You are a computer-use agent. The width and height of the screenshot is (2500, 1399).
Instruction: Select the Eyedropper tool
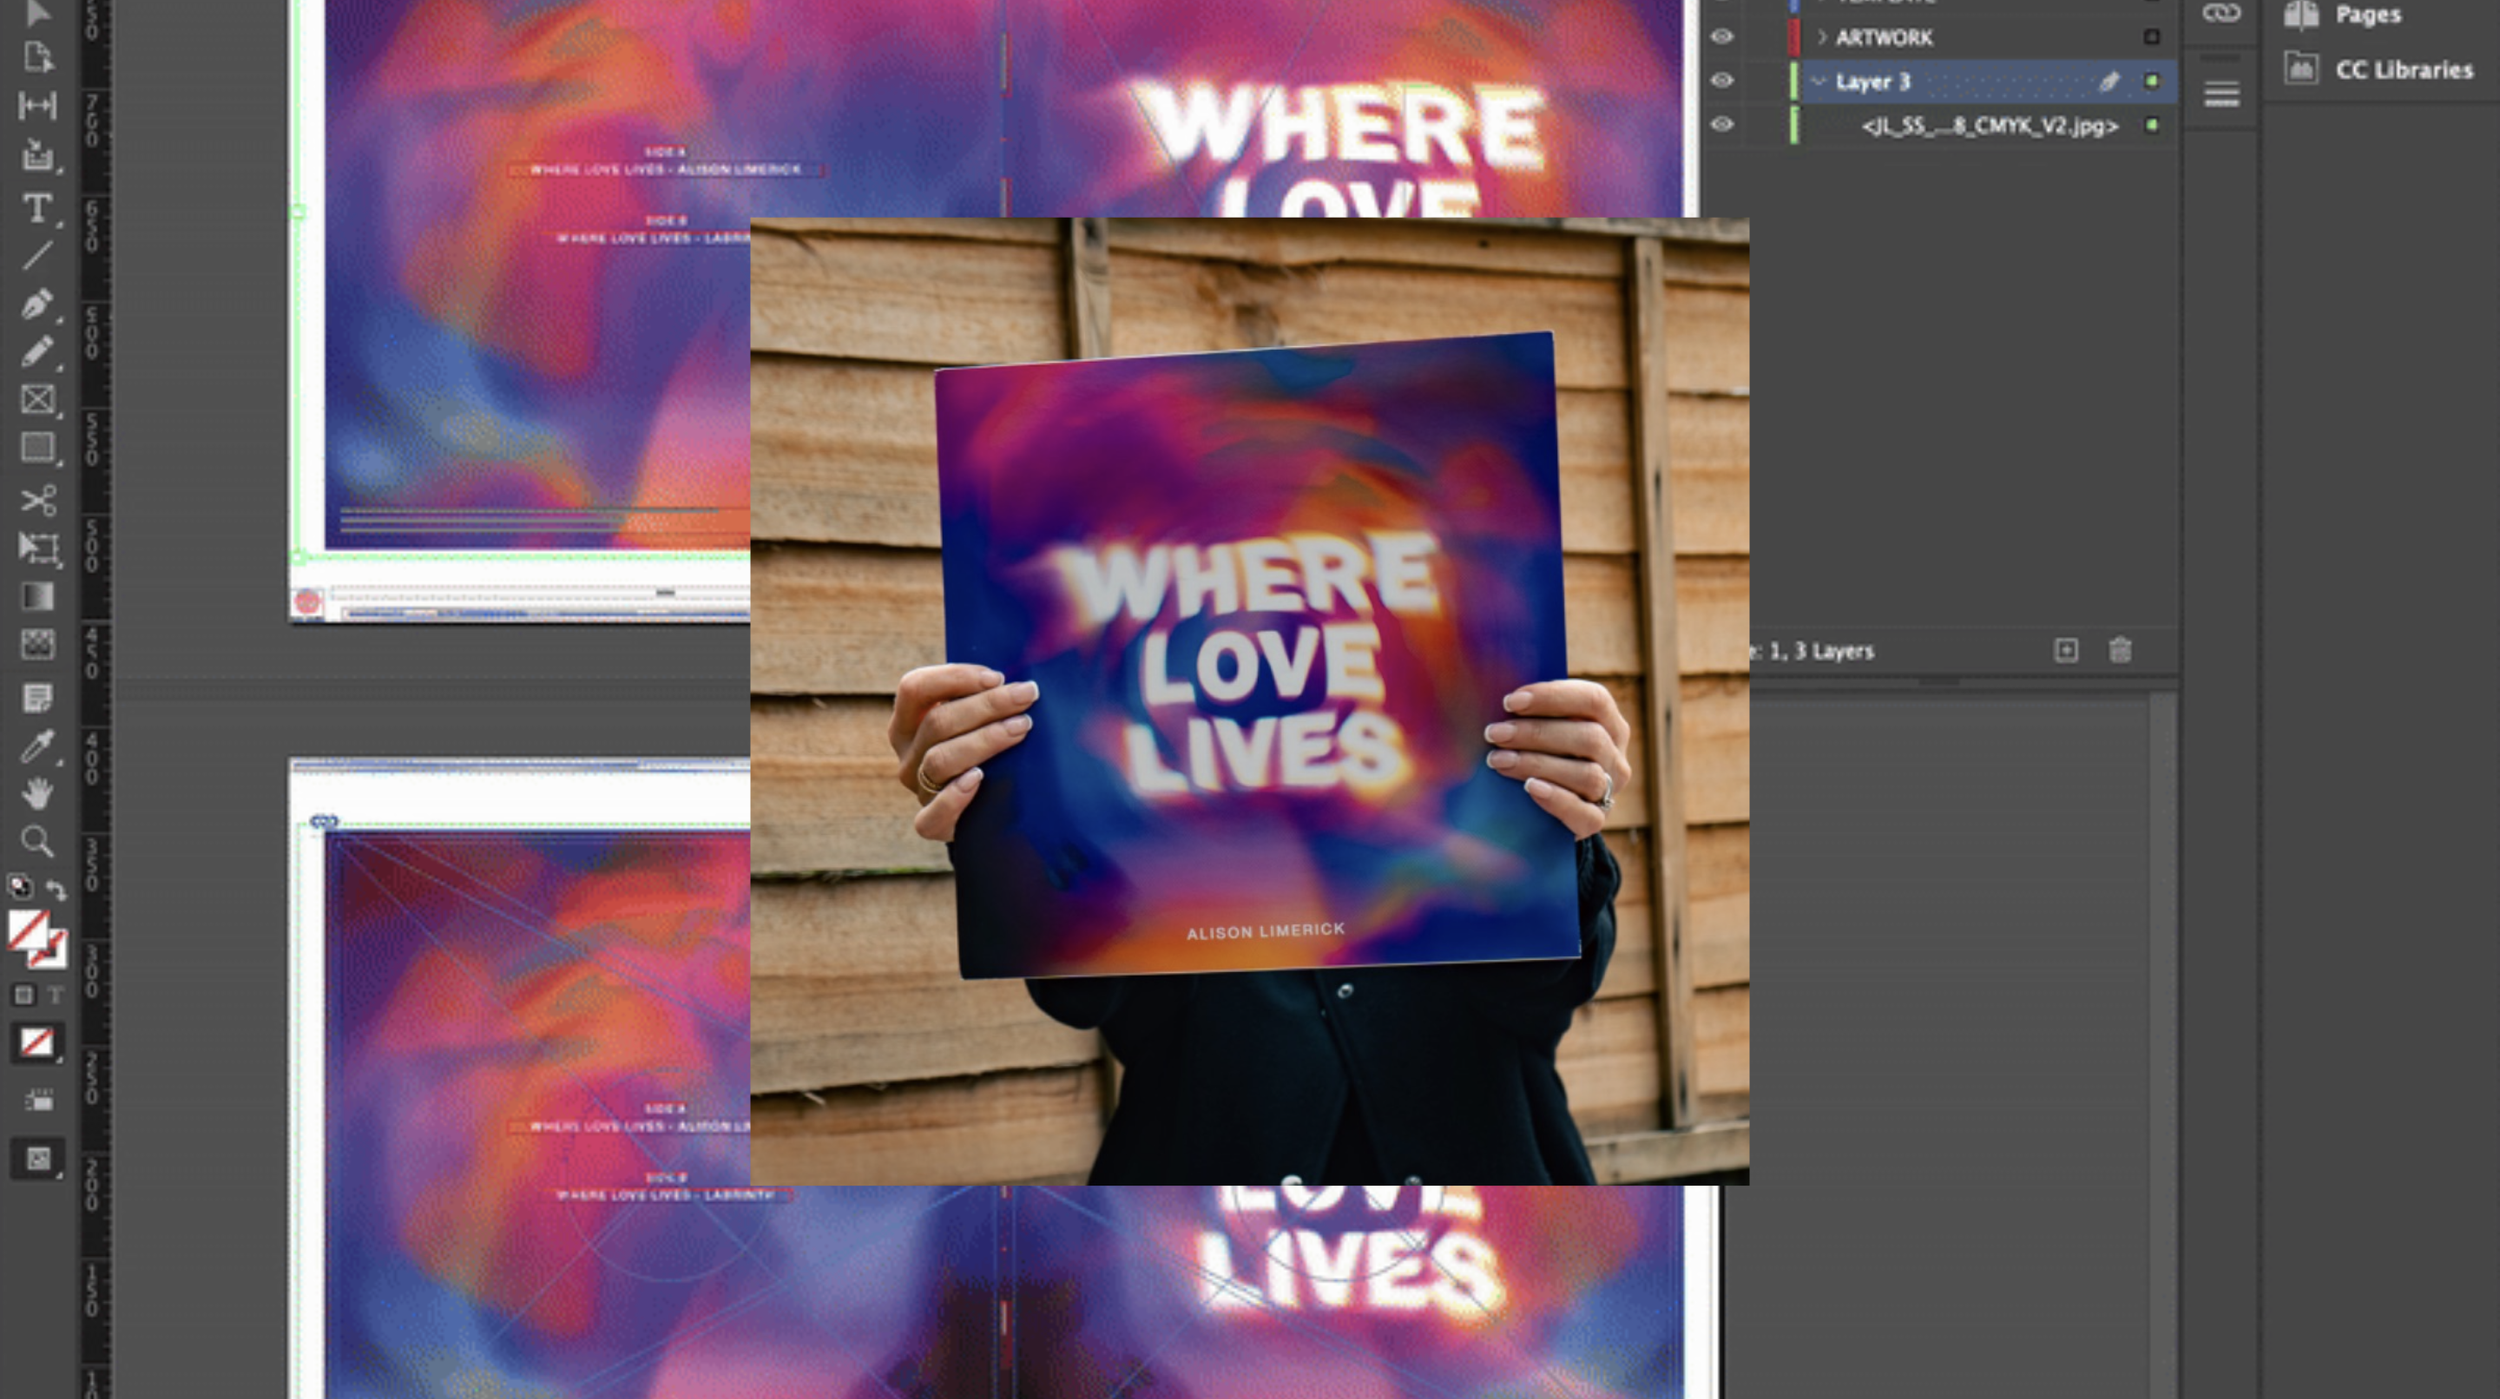point(38,746)
